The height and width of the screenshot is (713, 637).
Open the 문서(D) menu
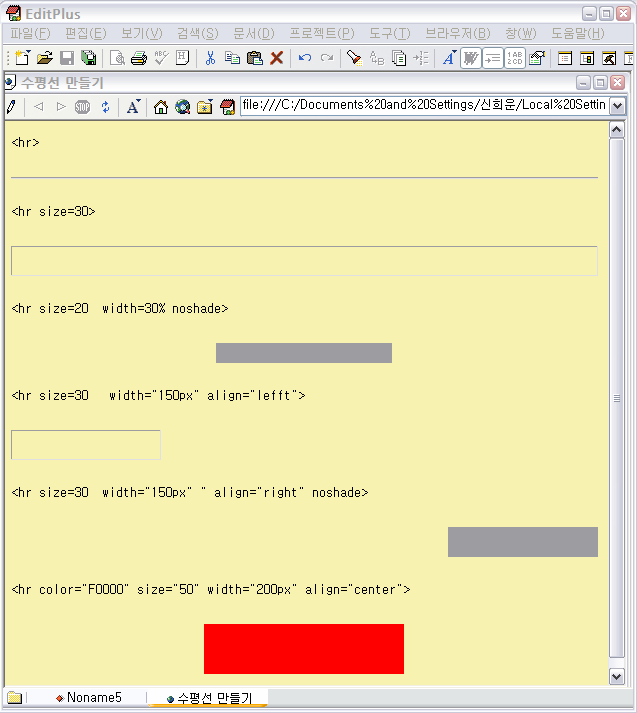pos(254,34)
